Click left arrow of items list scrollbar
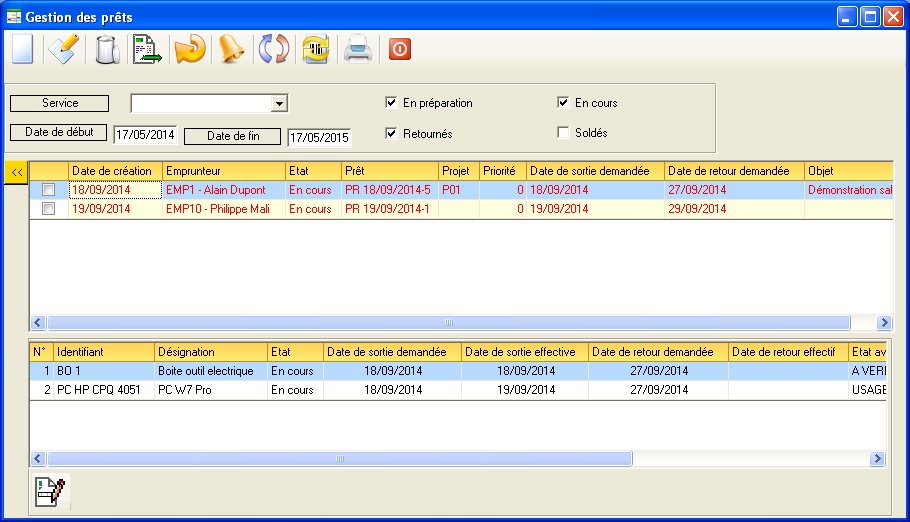The width and height of the screenshot is (910, 522). [x=38, y=459]
